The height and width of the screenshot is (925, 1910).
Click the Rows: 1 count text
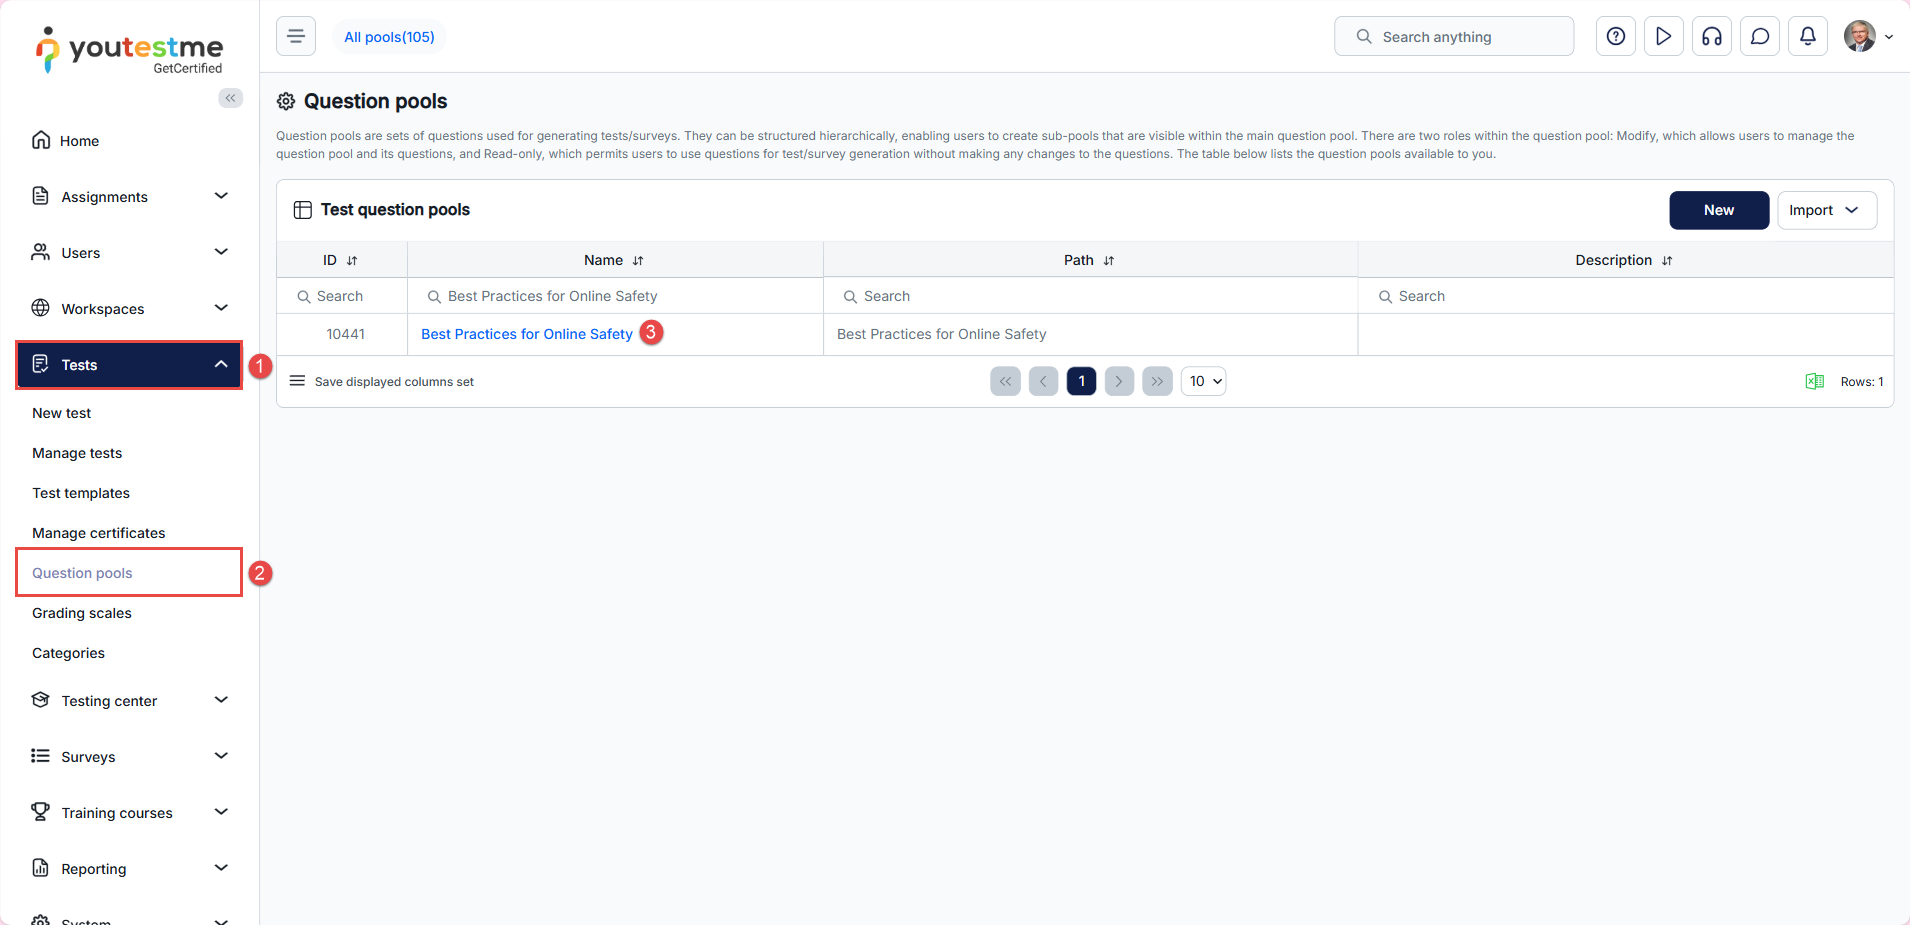point(1862,382)
